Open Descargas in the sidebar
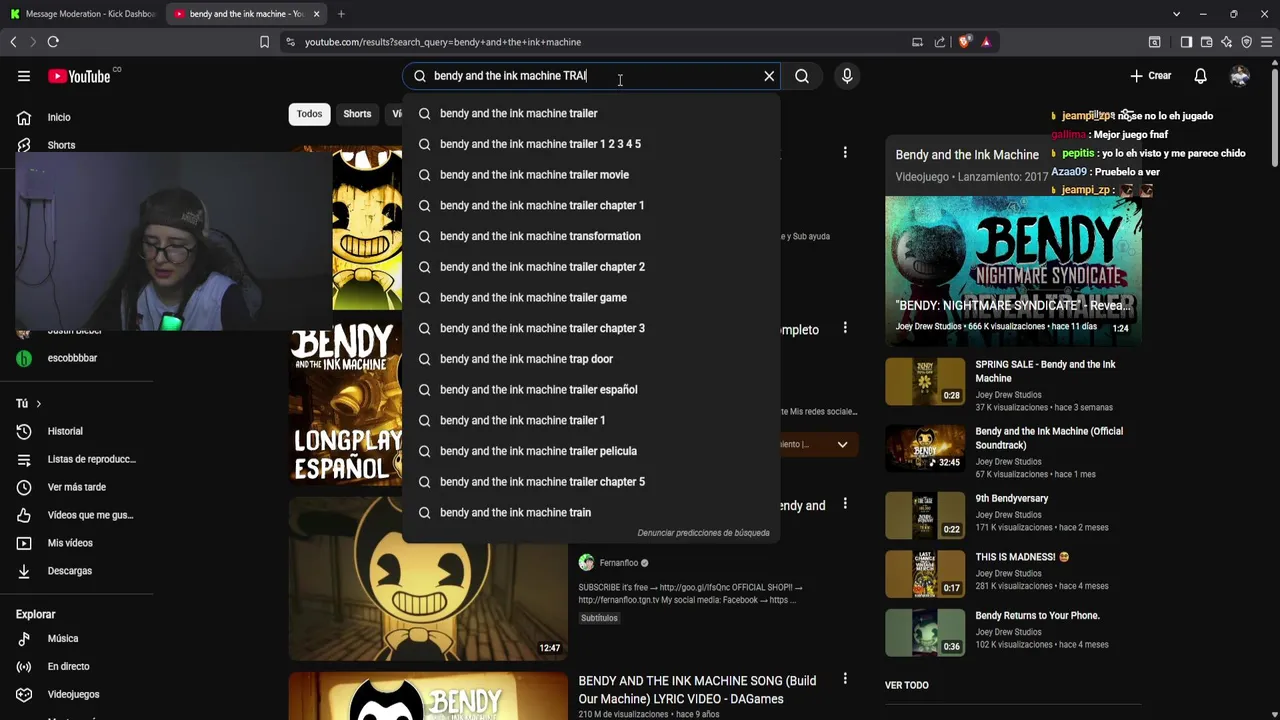Screen dimensions: 1280x720 coord(69,571)
